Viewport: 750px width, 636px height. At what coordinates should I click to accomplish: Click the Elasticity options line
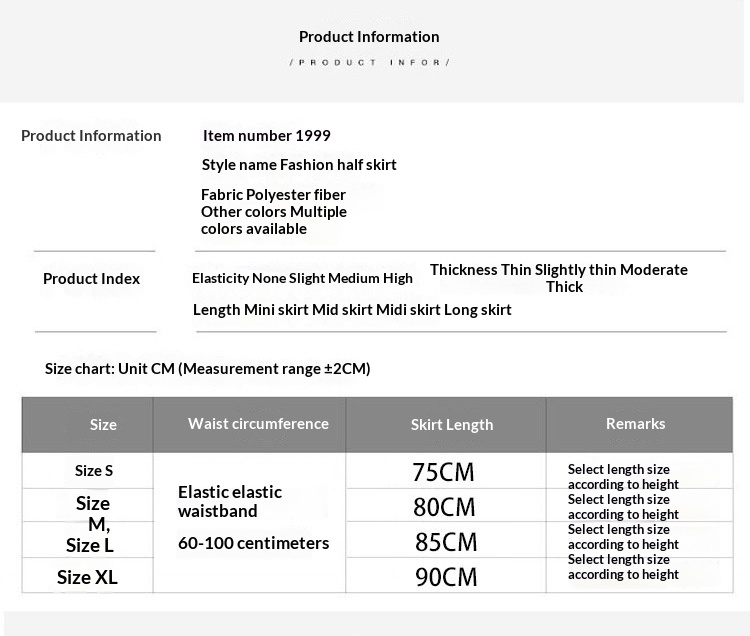click(302, 279)
